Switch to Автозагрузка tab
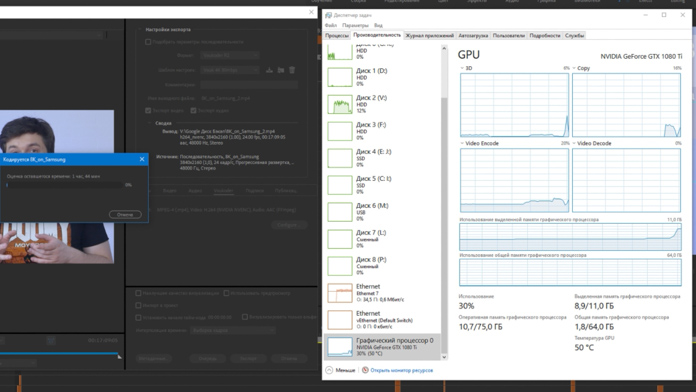 (x=473, y=36)
